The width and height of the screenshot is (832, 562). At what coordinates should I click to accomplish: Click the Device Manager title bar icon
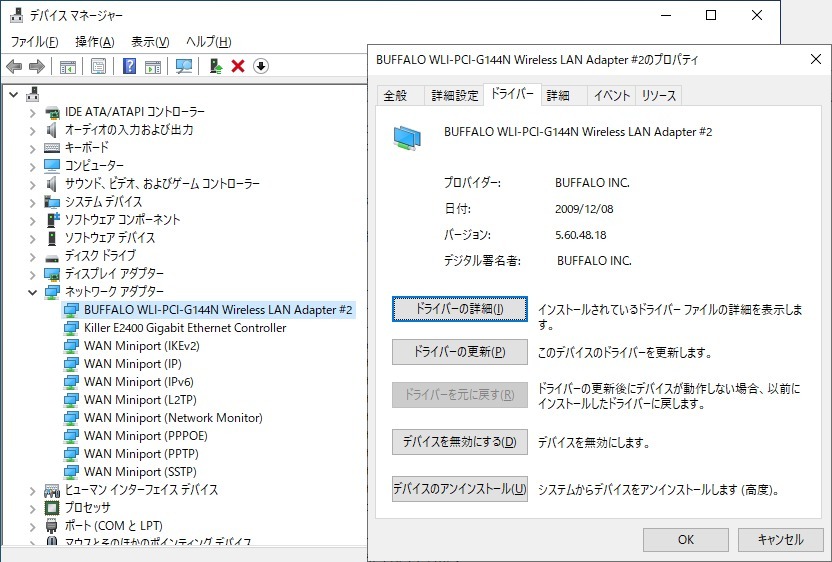point(16,15)
